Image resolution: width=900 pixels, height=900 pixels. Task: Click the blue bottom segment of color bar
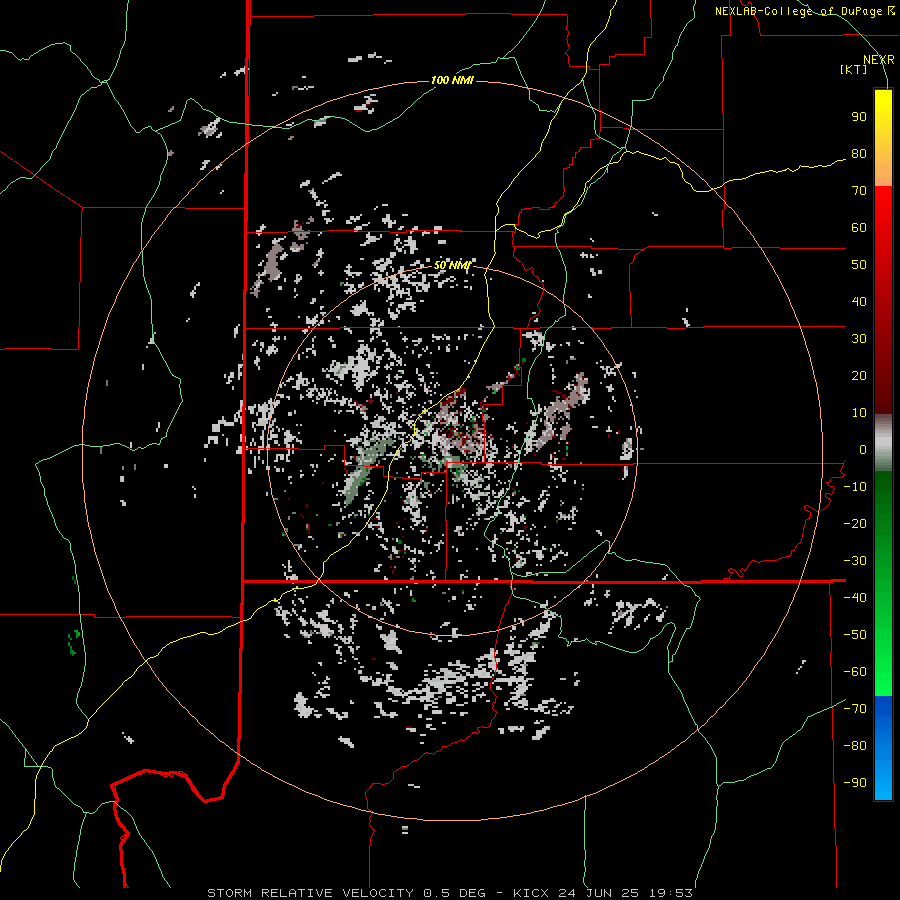(883, 748)
